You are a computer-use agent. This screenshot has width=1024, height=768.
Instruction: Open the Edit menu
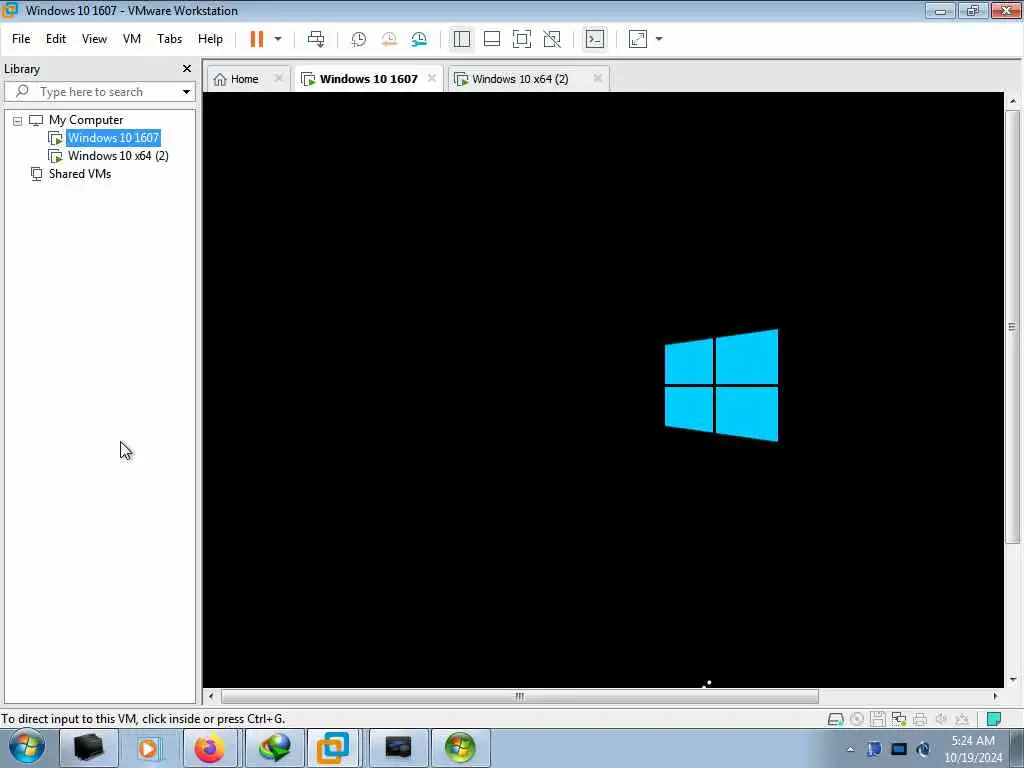(56, 39)
